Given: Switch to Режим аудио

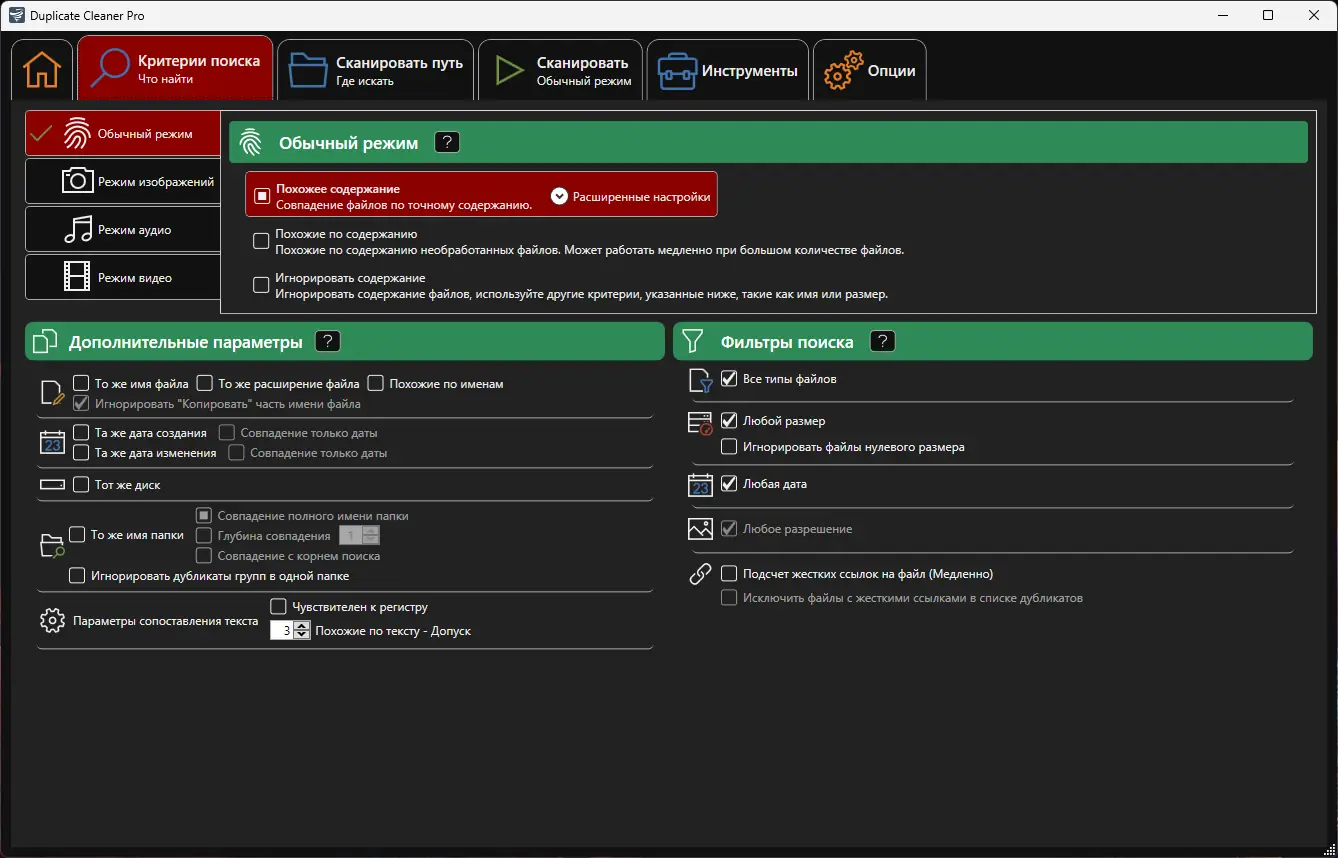Looking at the screenshot, I should [123, 229].
